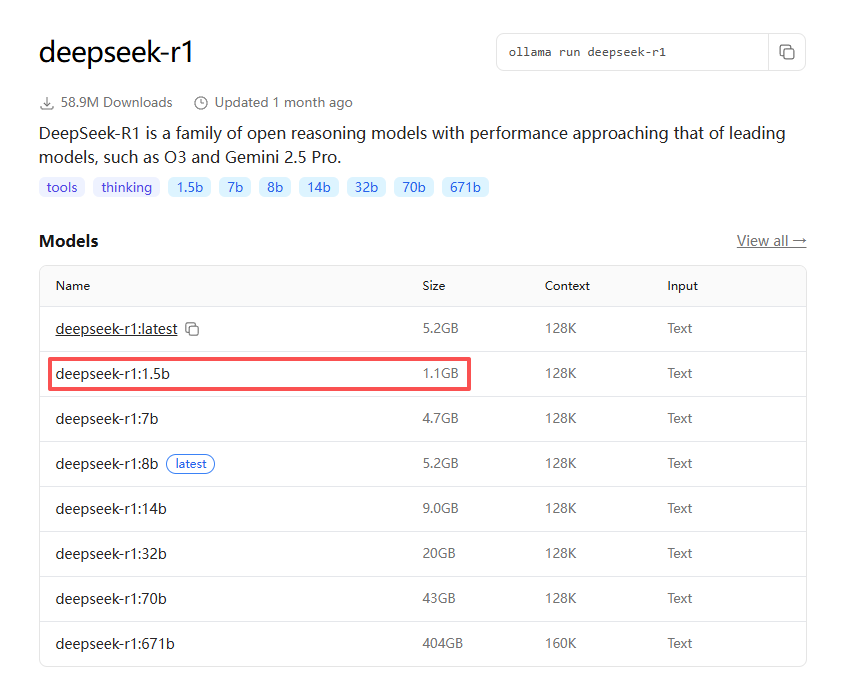Choose the 32b size tag

coord(366,187)
